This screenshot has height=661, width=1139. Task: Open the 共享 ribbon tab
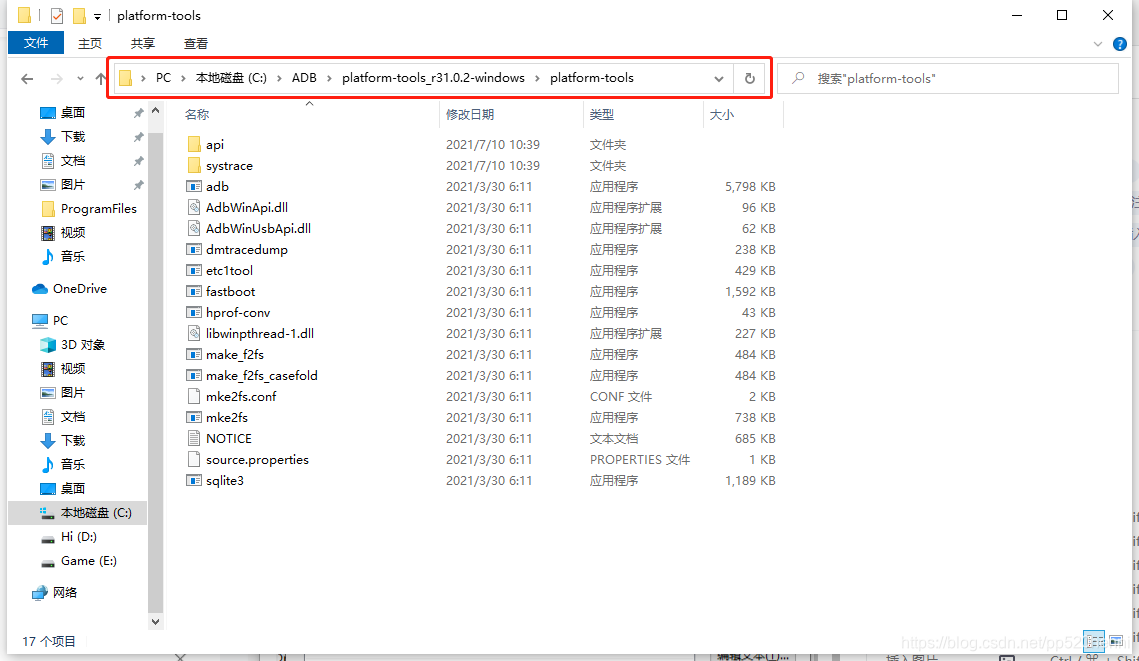143,44
